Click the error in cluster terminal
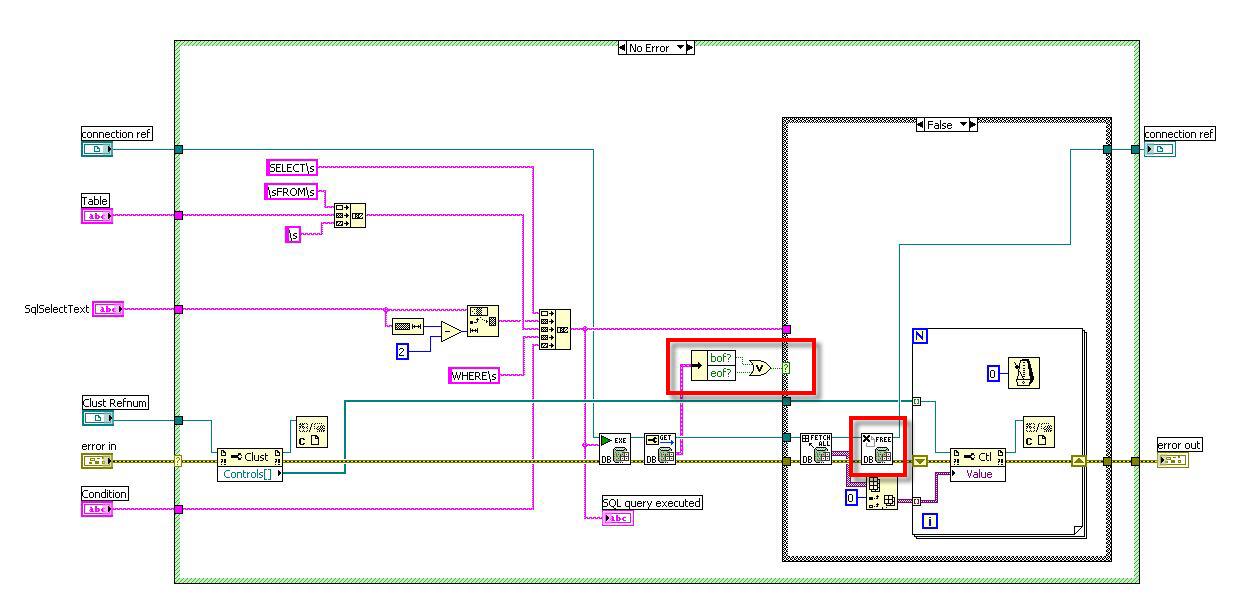This screenshot has width=1250, height=615. click(x=97, y=461)
